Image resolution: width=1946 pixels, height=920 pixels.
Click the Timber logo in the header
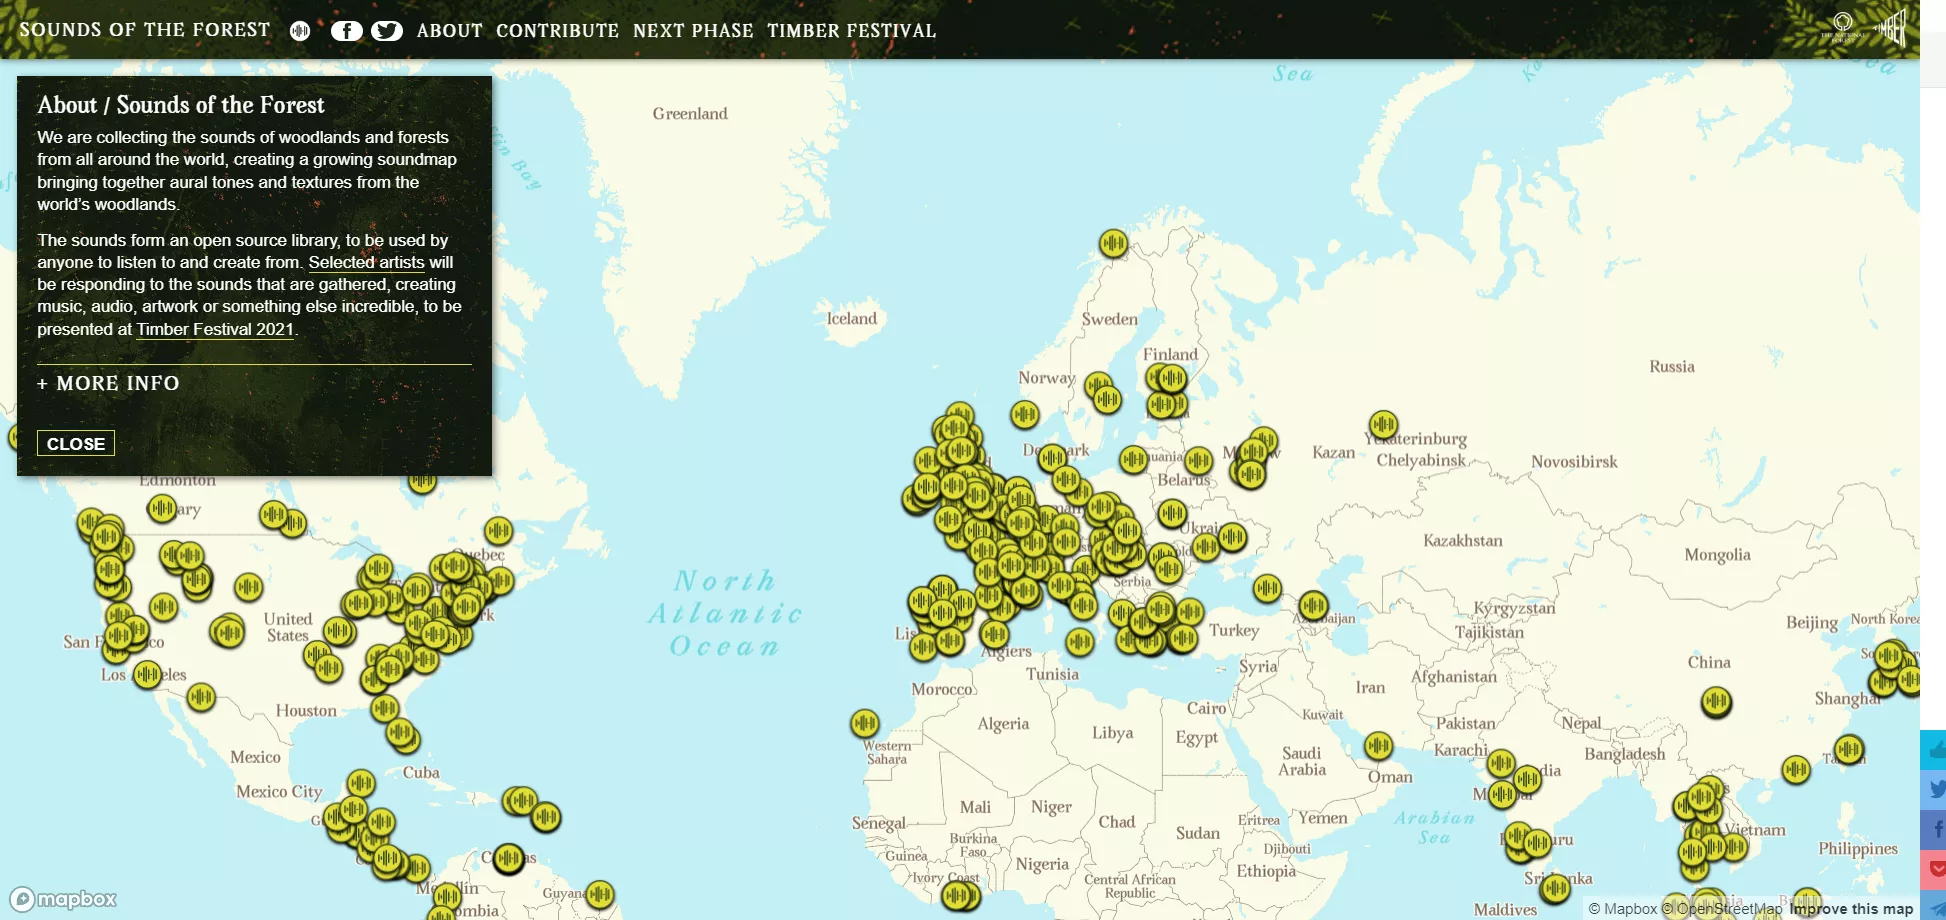coord(1892,27)
